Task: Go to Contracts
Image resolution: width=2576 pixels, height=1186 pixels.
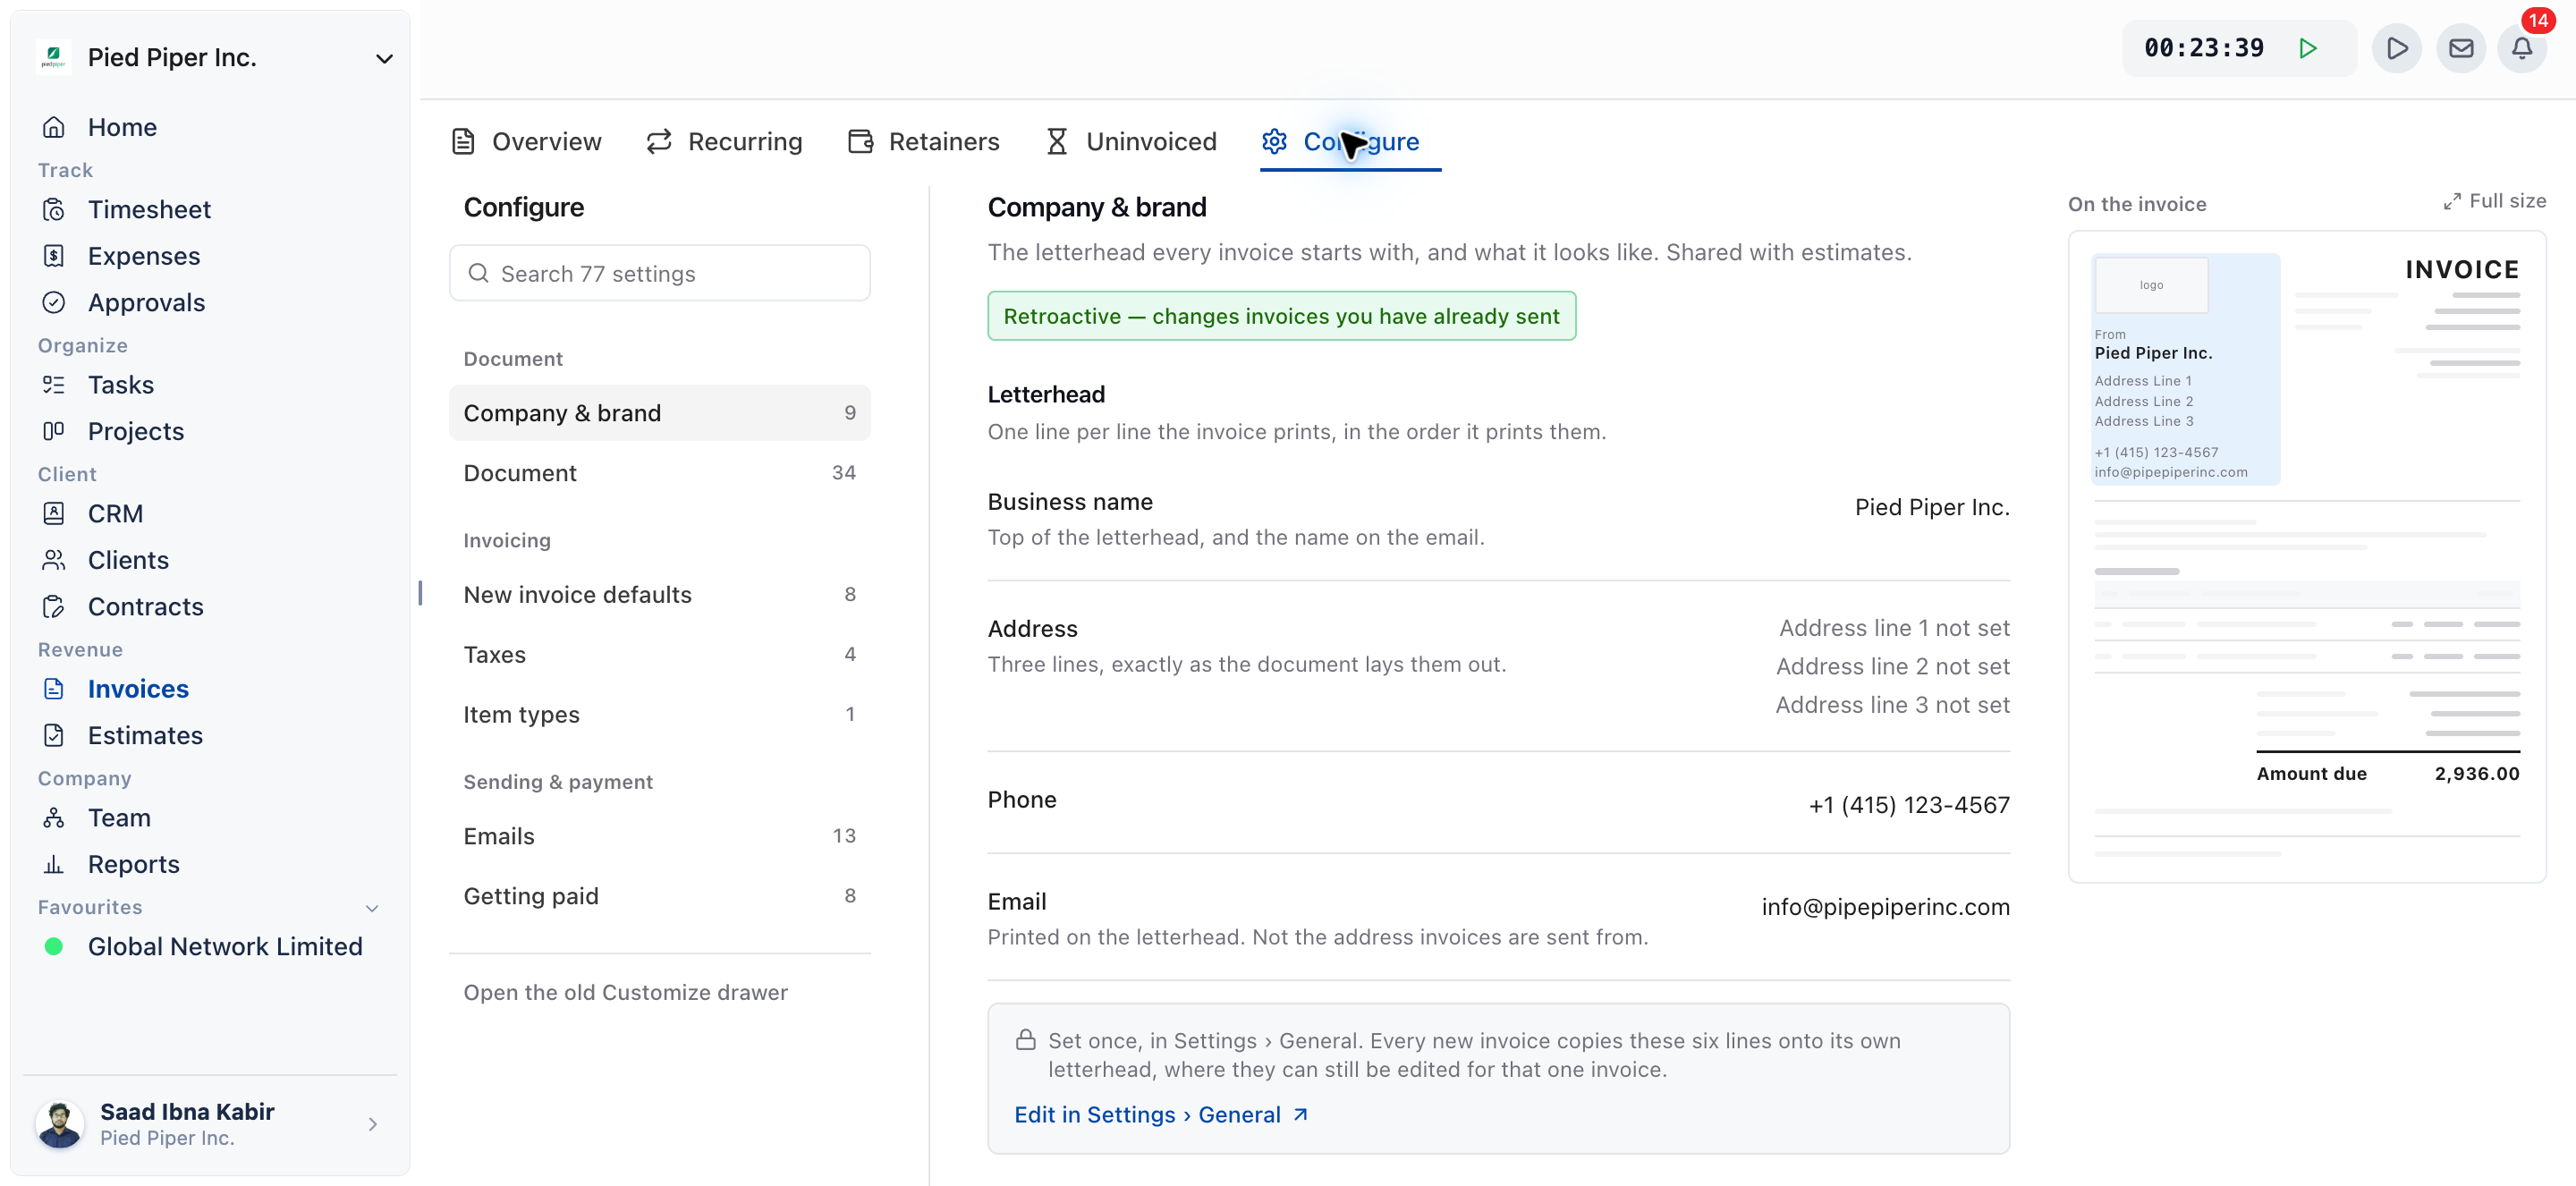Action: 145,606
